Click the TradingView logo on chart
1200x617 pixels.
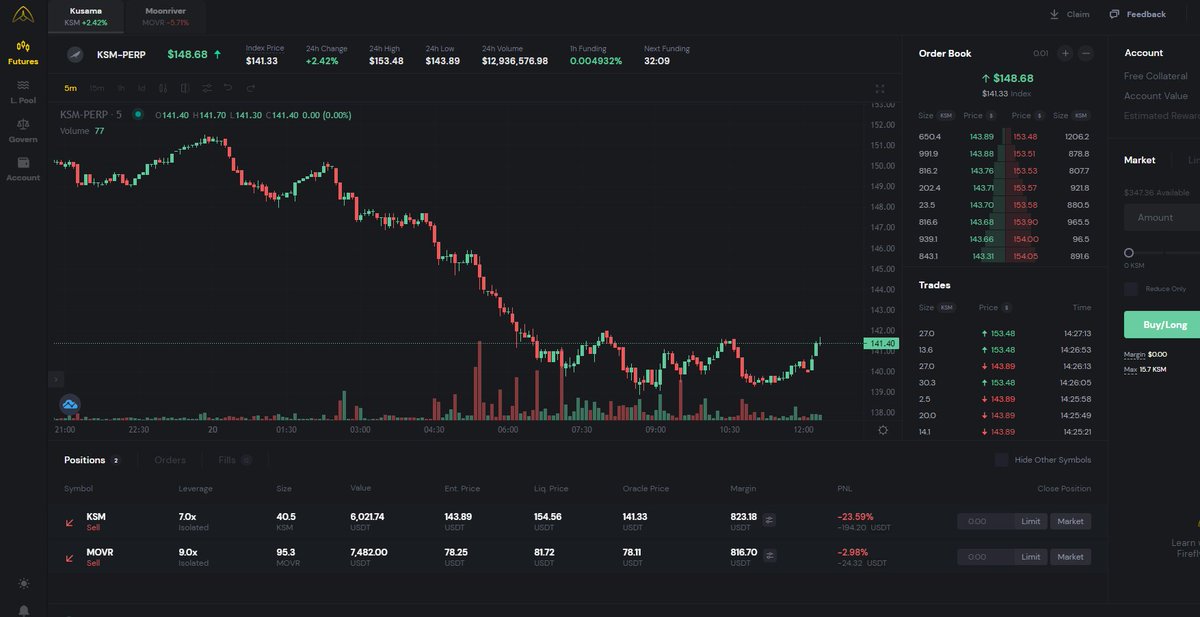click(70, 404)
